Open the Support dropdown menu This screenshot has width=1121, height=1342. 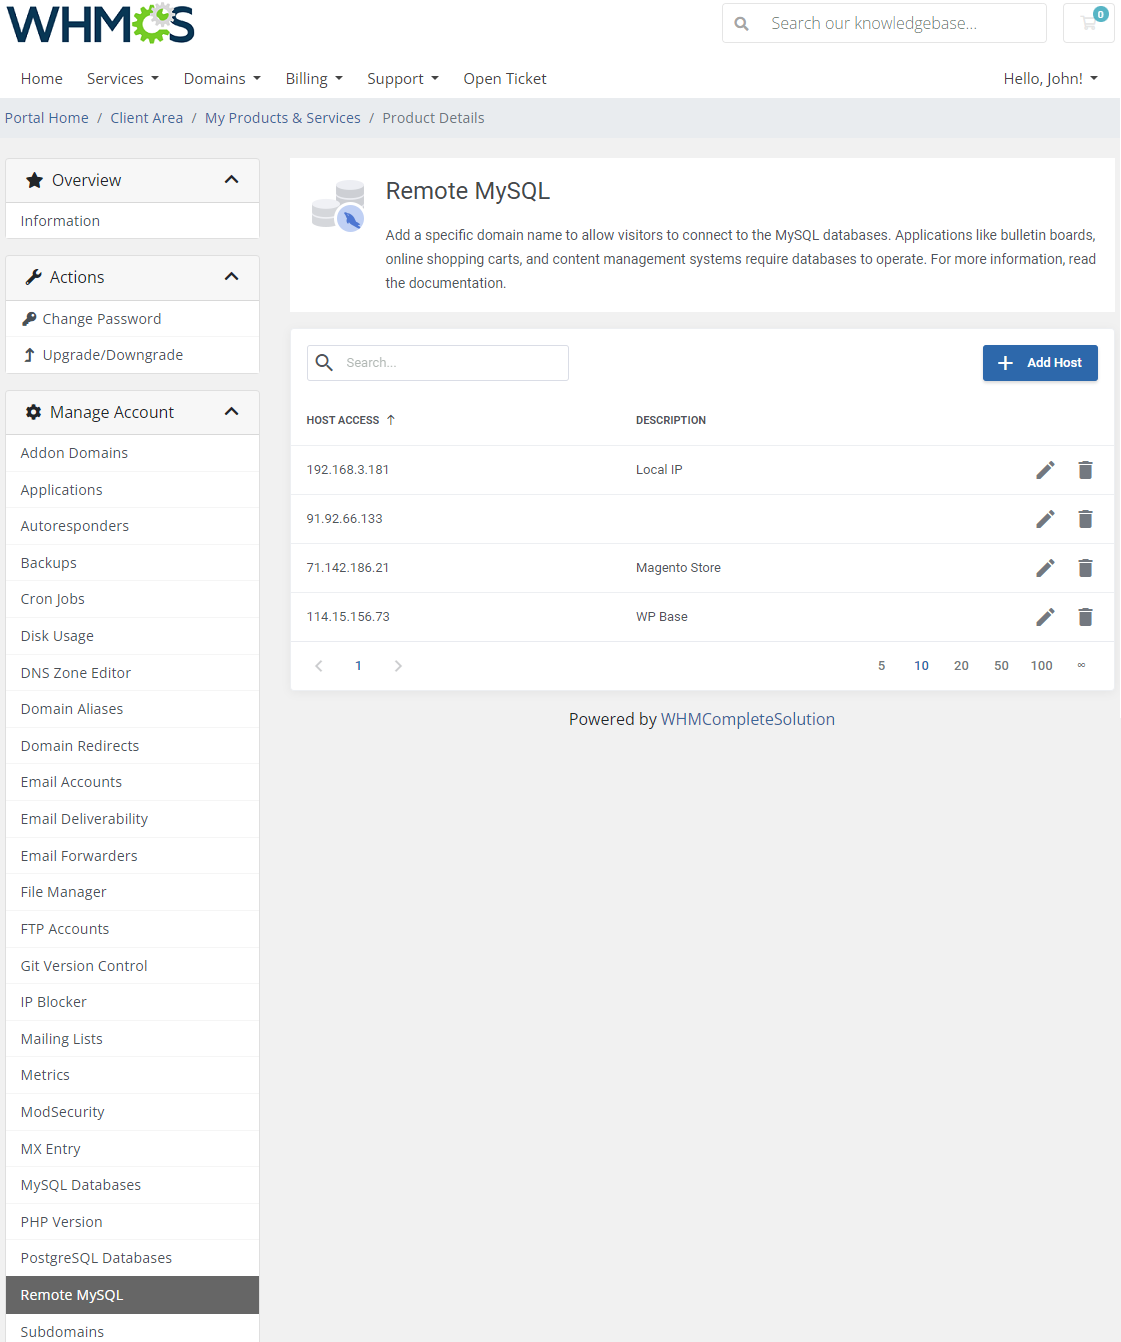pyautogui.click(x=403, y=79)
